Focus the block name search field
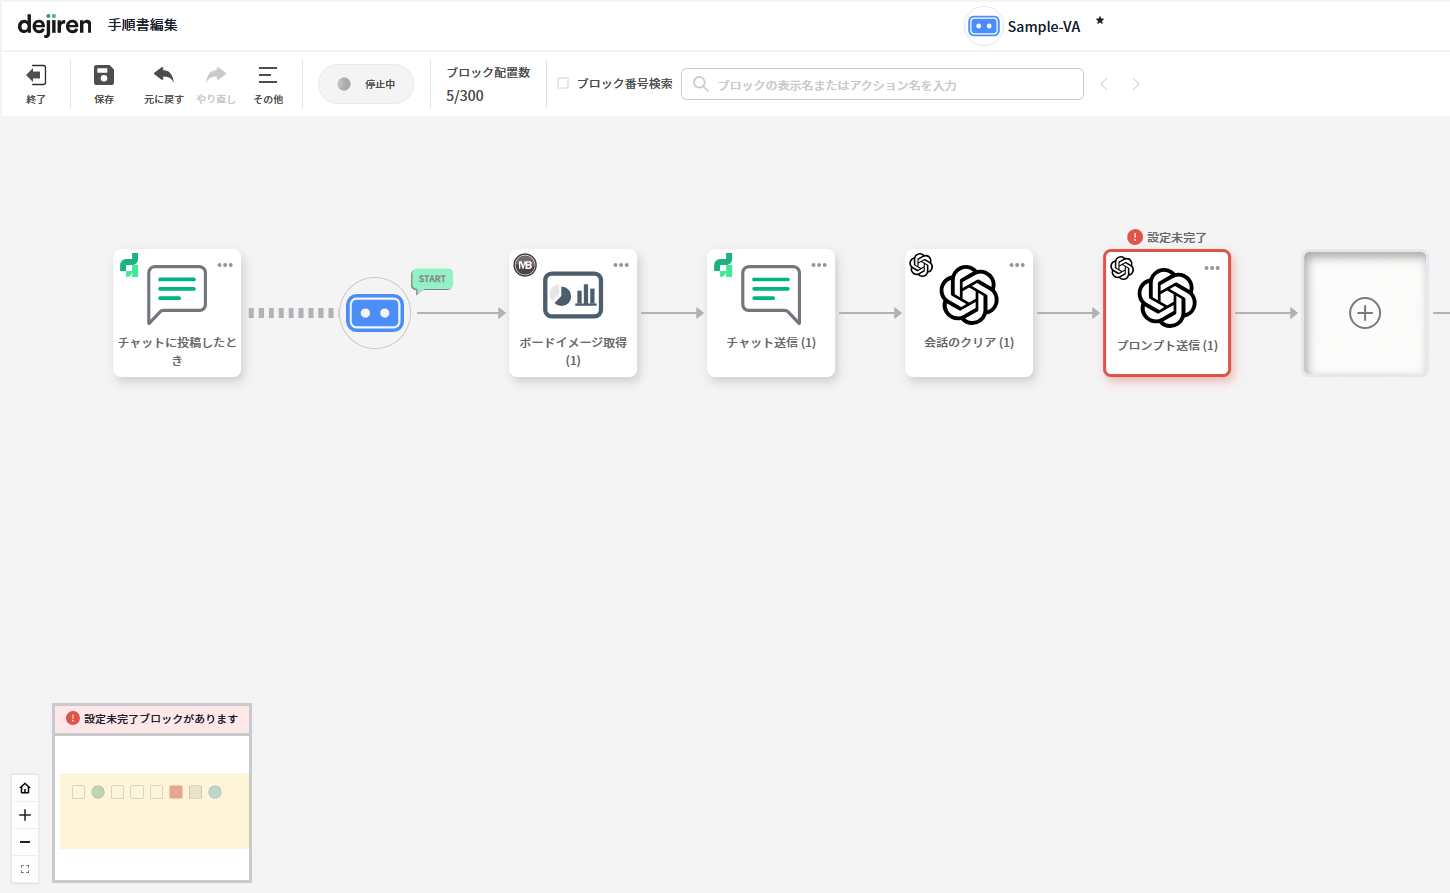1450x893 pixels. 882,84
